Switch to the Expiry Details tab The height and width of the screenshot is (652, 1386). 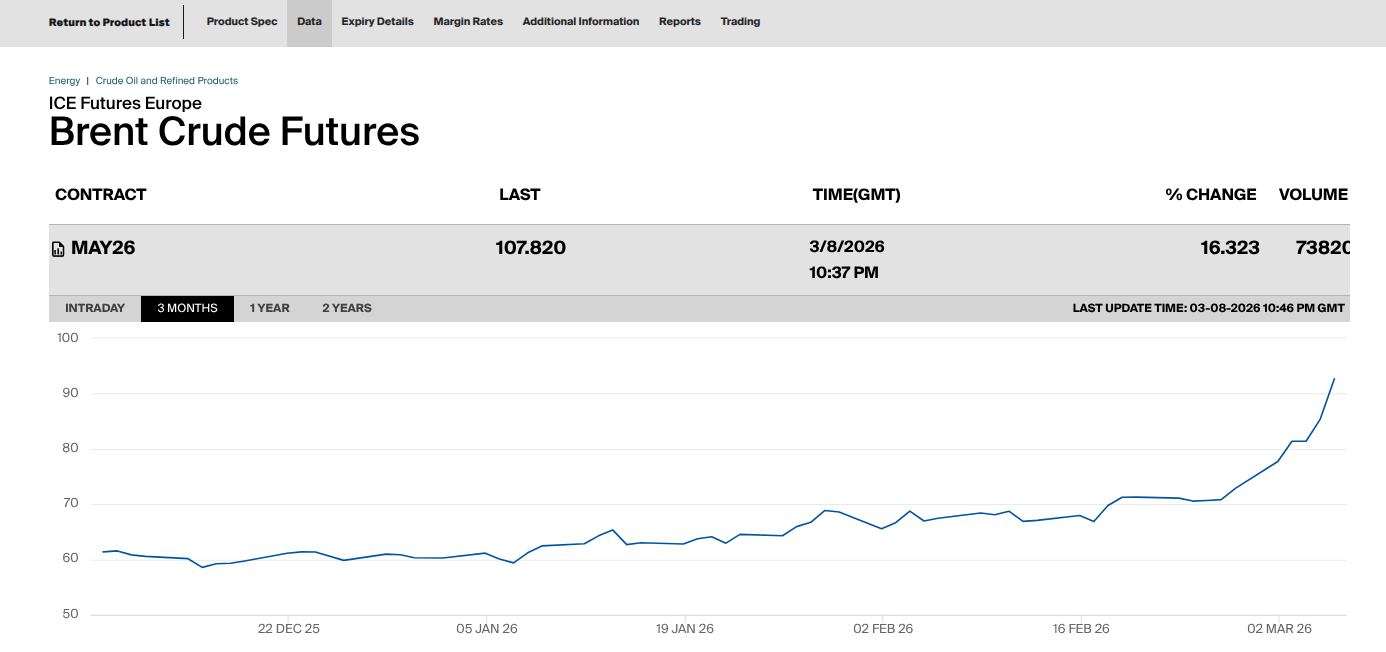(377, 22)
